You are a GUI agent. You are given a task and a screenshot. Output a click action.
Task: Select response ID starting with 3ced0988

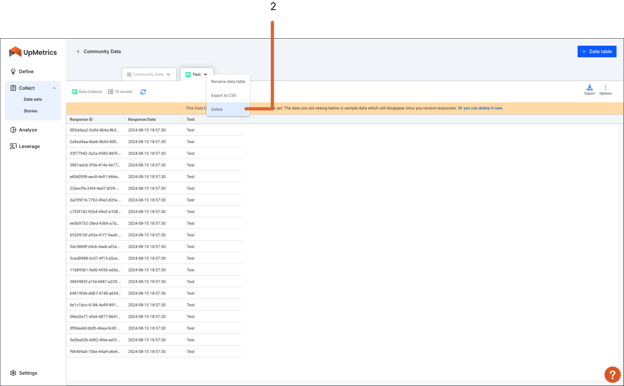tap(94, 258)
